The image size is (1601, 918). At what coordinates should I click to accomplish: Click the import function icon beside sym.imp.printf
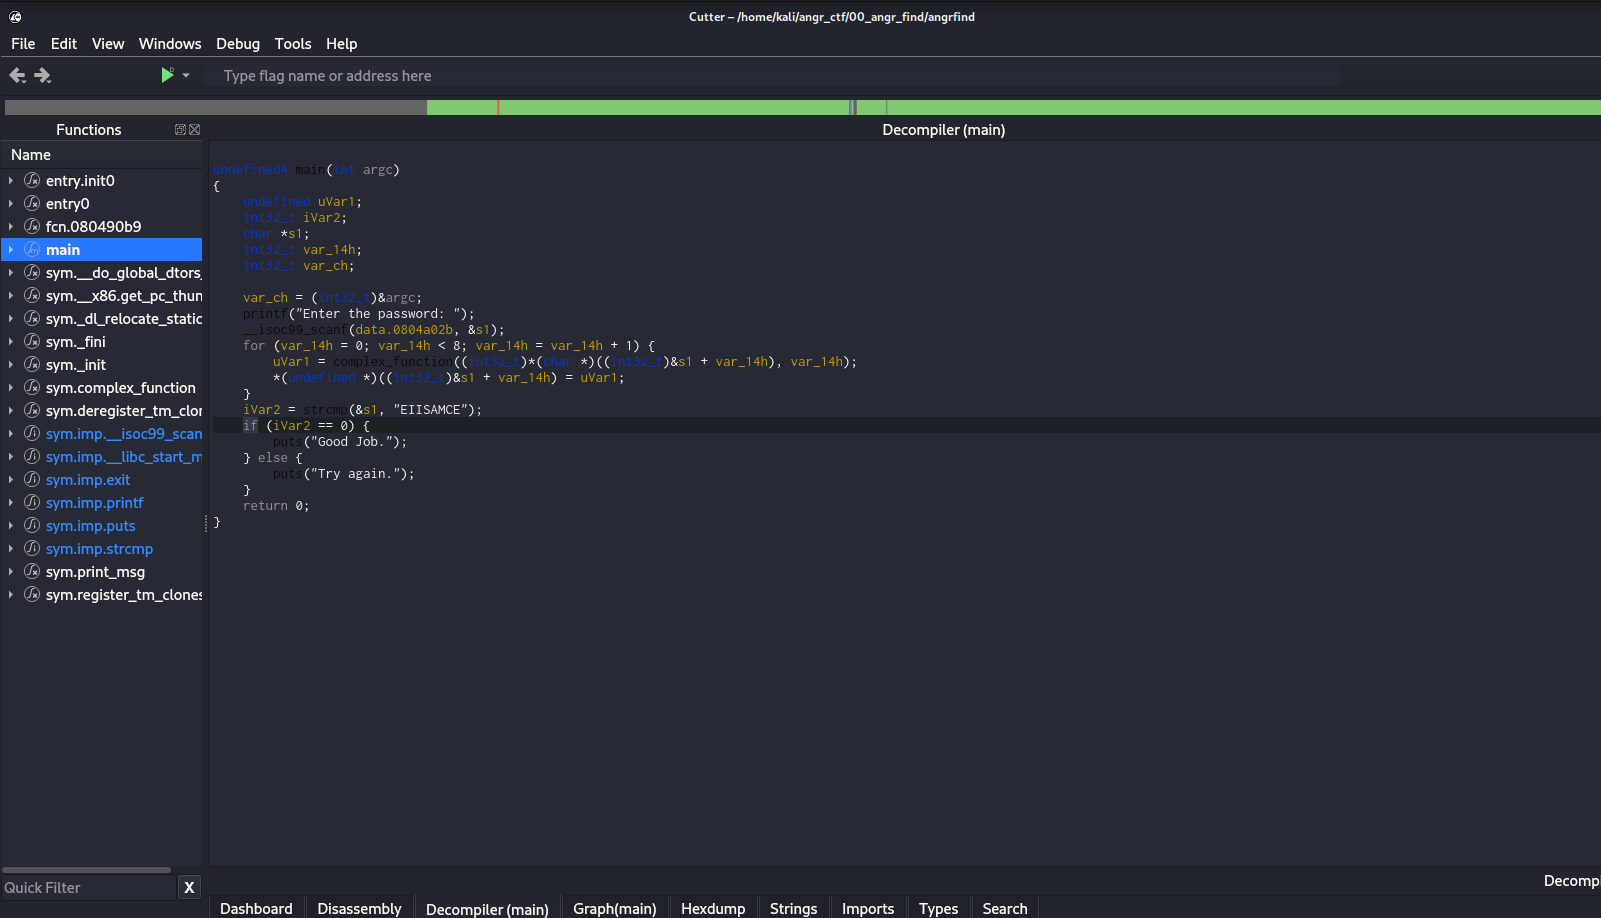[x=32, y=503]
